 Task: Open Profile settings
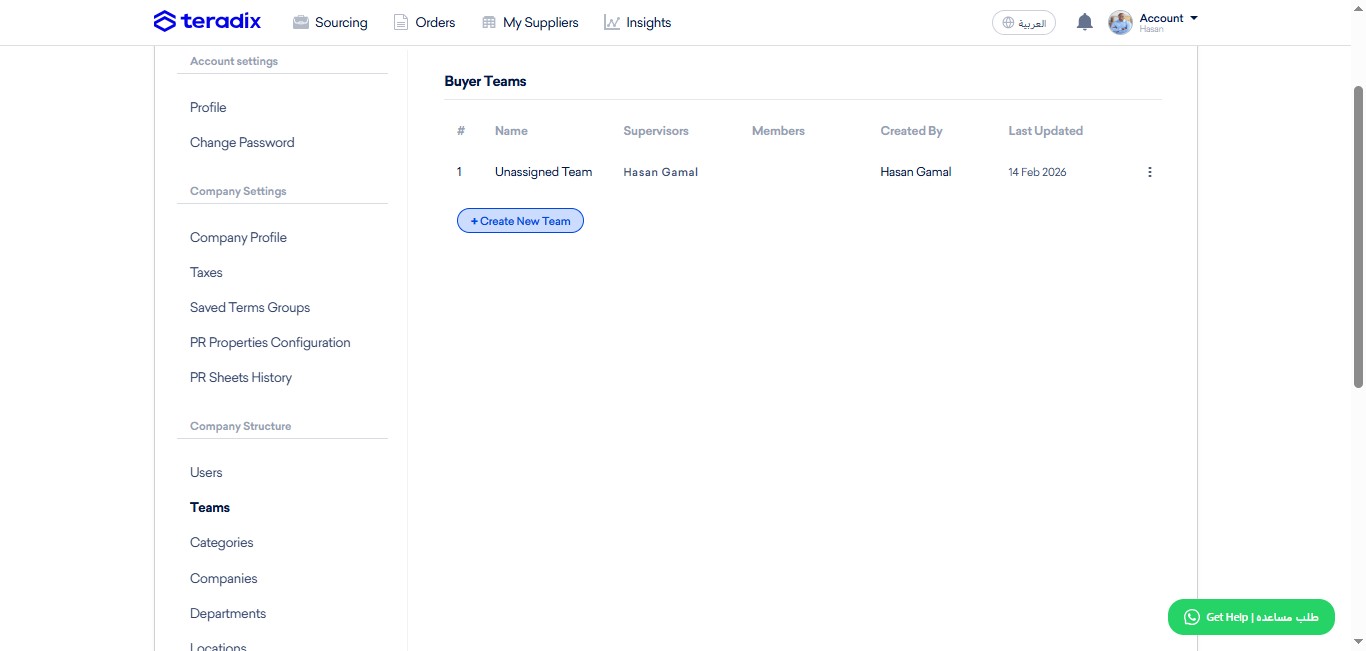[x=208, y=107]
